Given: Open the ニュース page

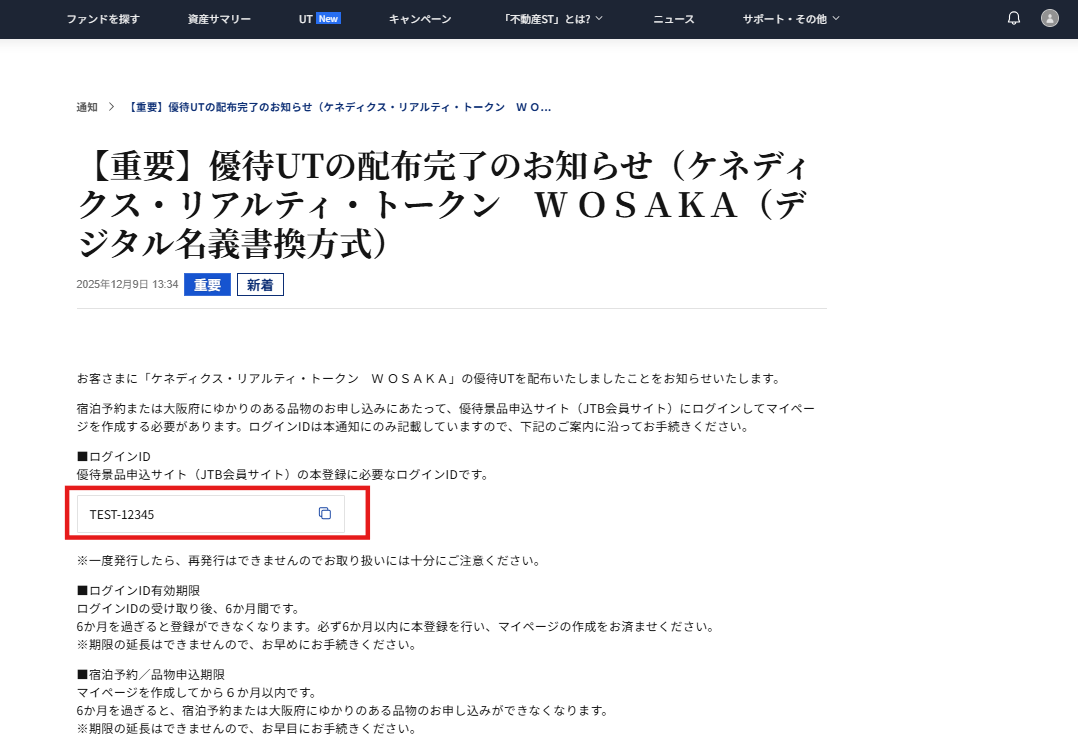Looking at the screenshot, I should [x=674, y=19].
